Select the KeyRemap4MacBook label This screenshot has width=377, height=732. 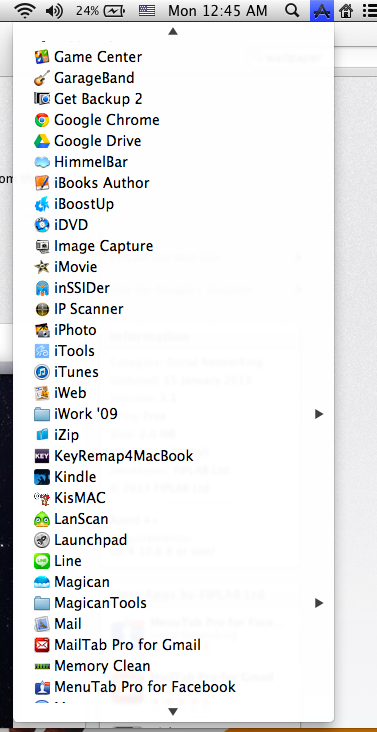[x=124, y=456]
